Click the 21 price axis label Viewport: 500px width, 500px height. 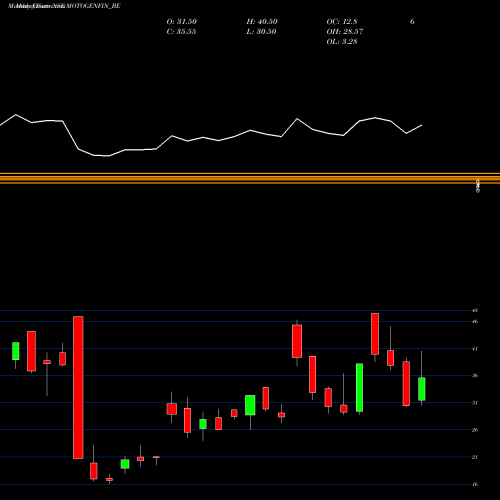[475, 457]
